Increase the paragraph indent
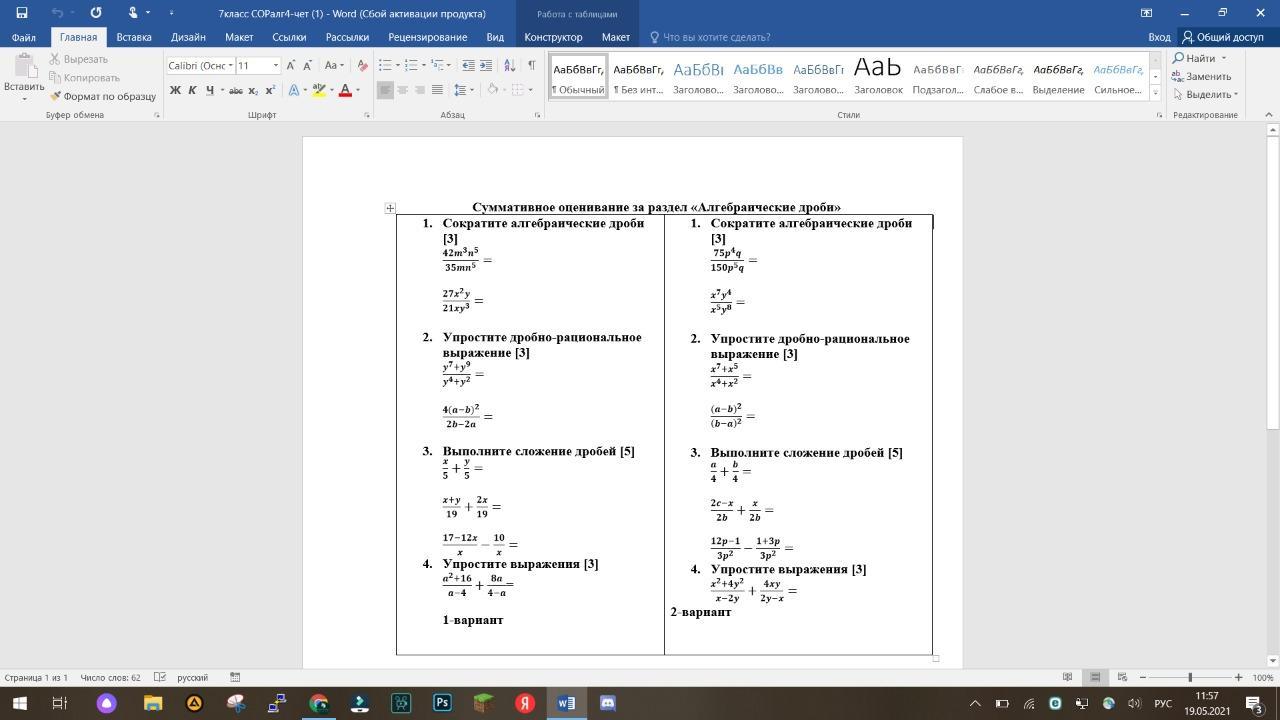 click(486, 65)
